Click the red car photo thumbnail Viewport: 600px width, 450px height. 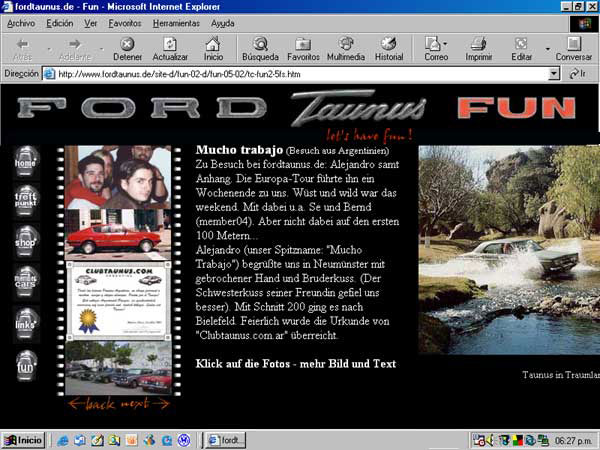(118, 235)
